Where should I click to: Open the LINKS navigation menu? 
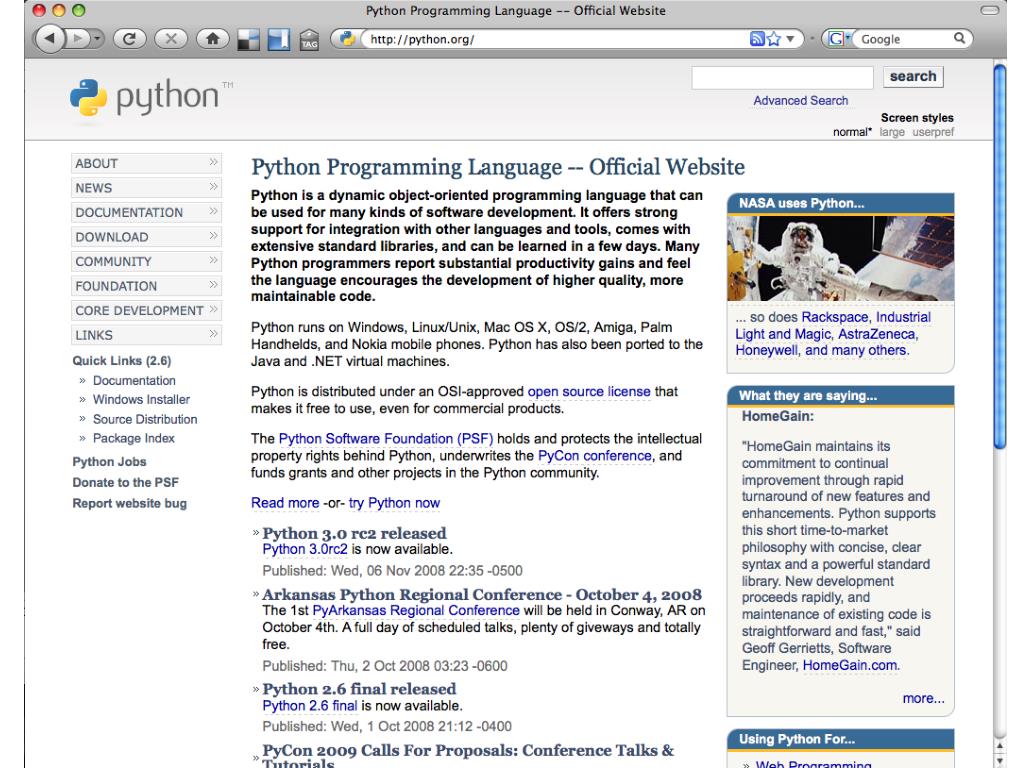(146, 335)
